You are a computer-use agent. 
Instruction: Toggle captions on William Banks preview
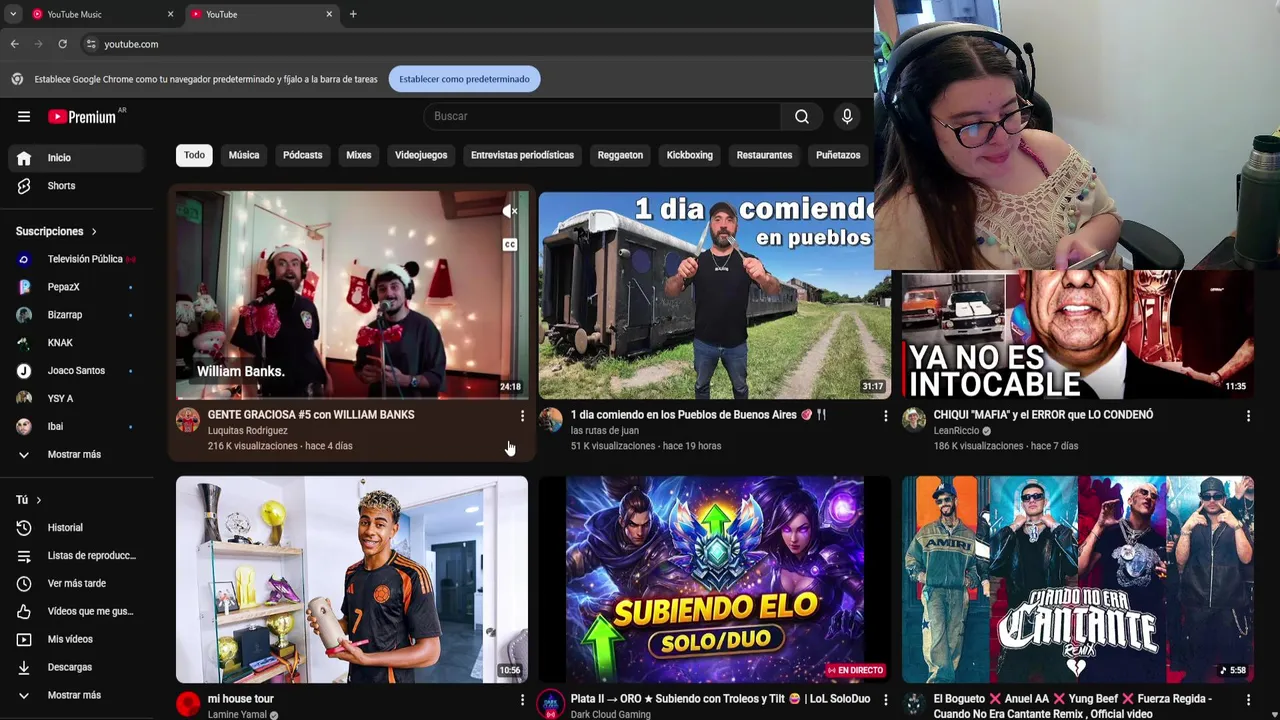tap(510, 245)
